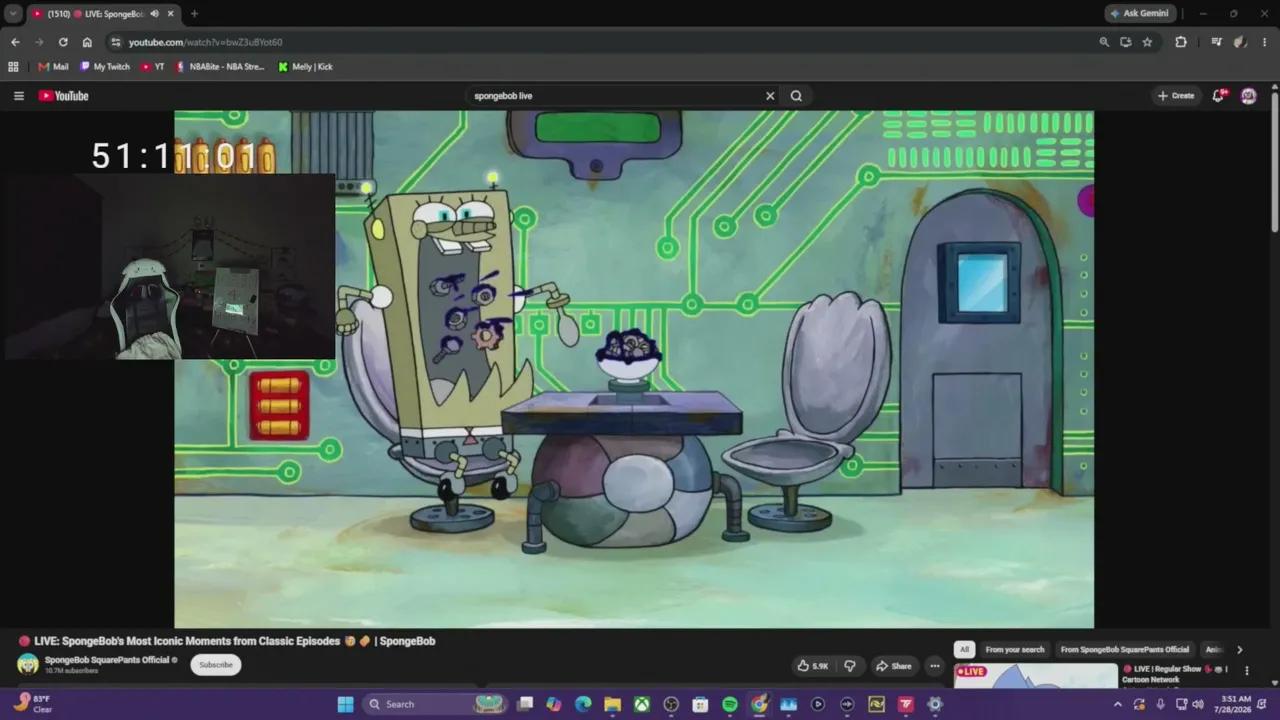Viewport: 1280px width, 720px height.
Task: Dislike the SpongeBob live video
Action: (x=850, y=666)
